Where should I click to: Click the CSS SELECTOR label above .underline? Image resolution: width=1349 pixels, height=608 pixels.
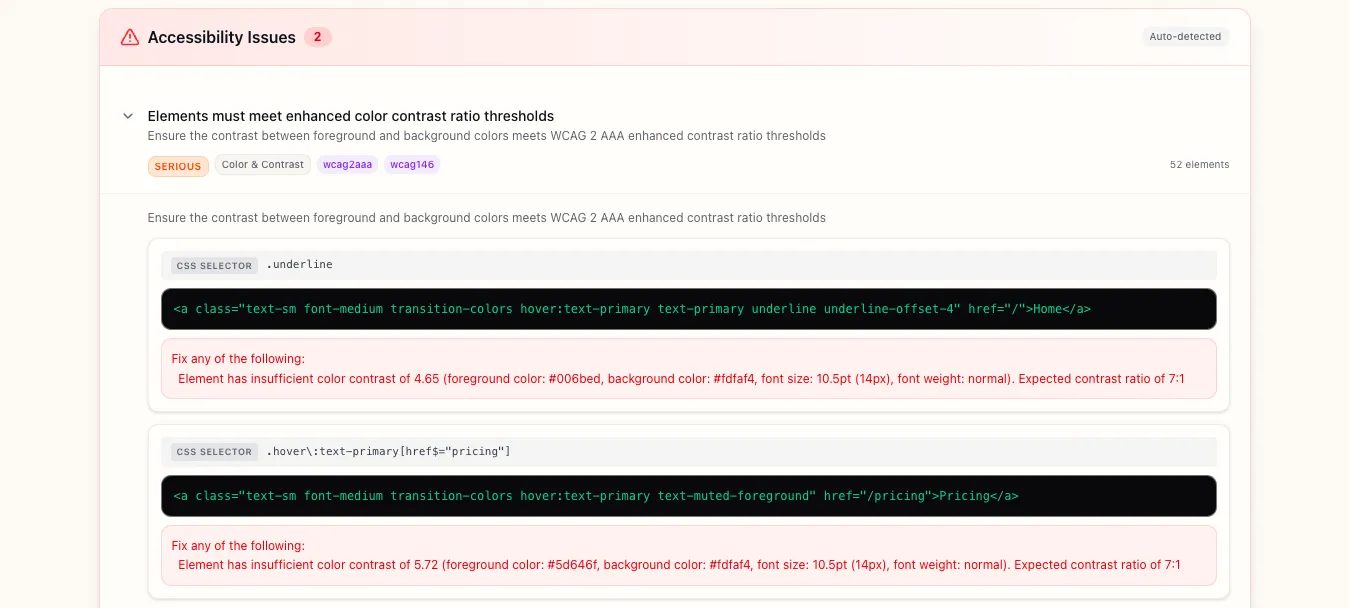[x=214, y=266]
